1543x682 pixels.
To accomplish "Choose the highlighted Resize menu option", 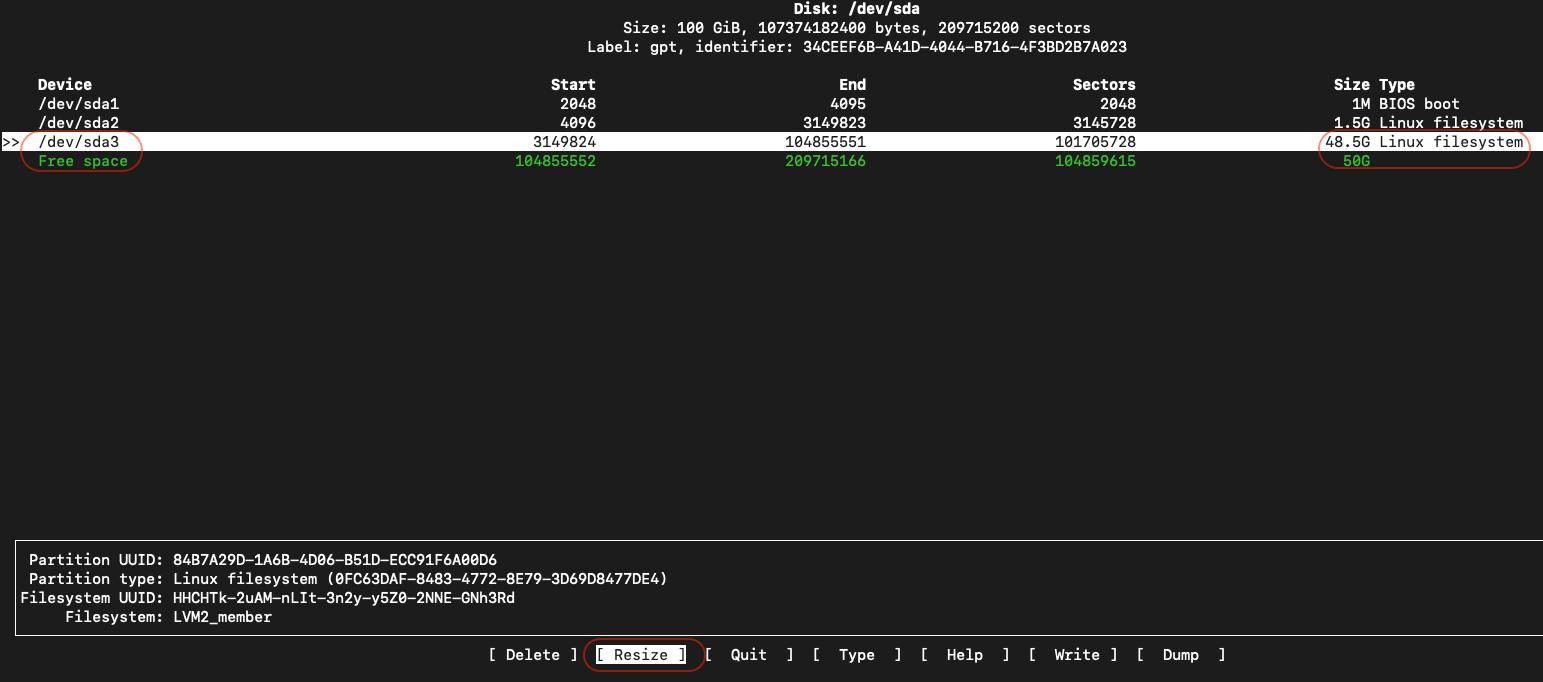I will click(640, 655).
